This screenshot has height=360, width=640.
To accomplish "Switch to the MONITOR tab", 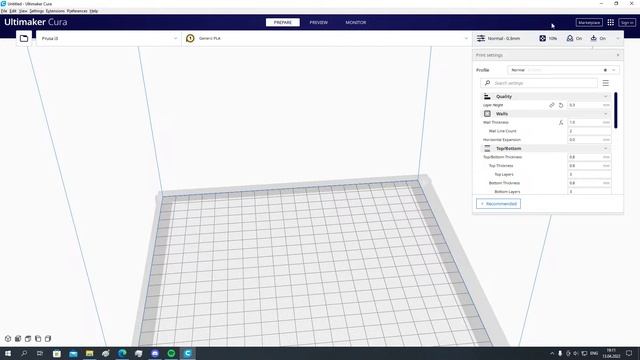I will pyautogui.click(x=356, y=22).
